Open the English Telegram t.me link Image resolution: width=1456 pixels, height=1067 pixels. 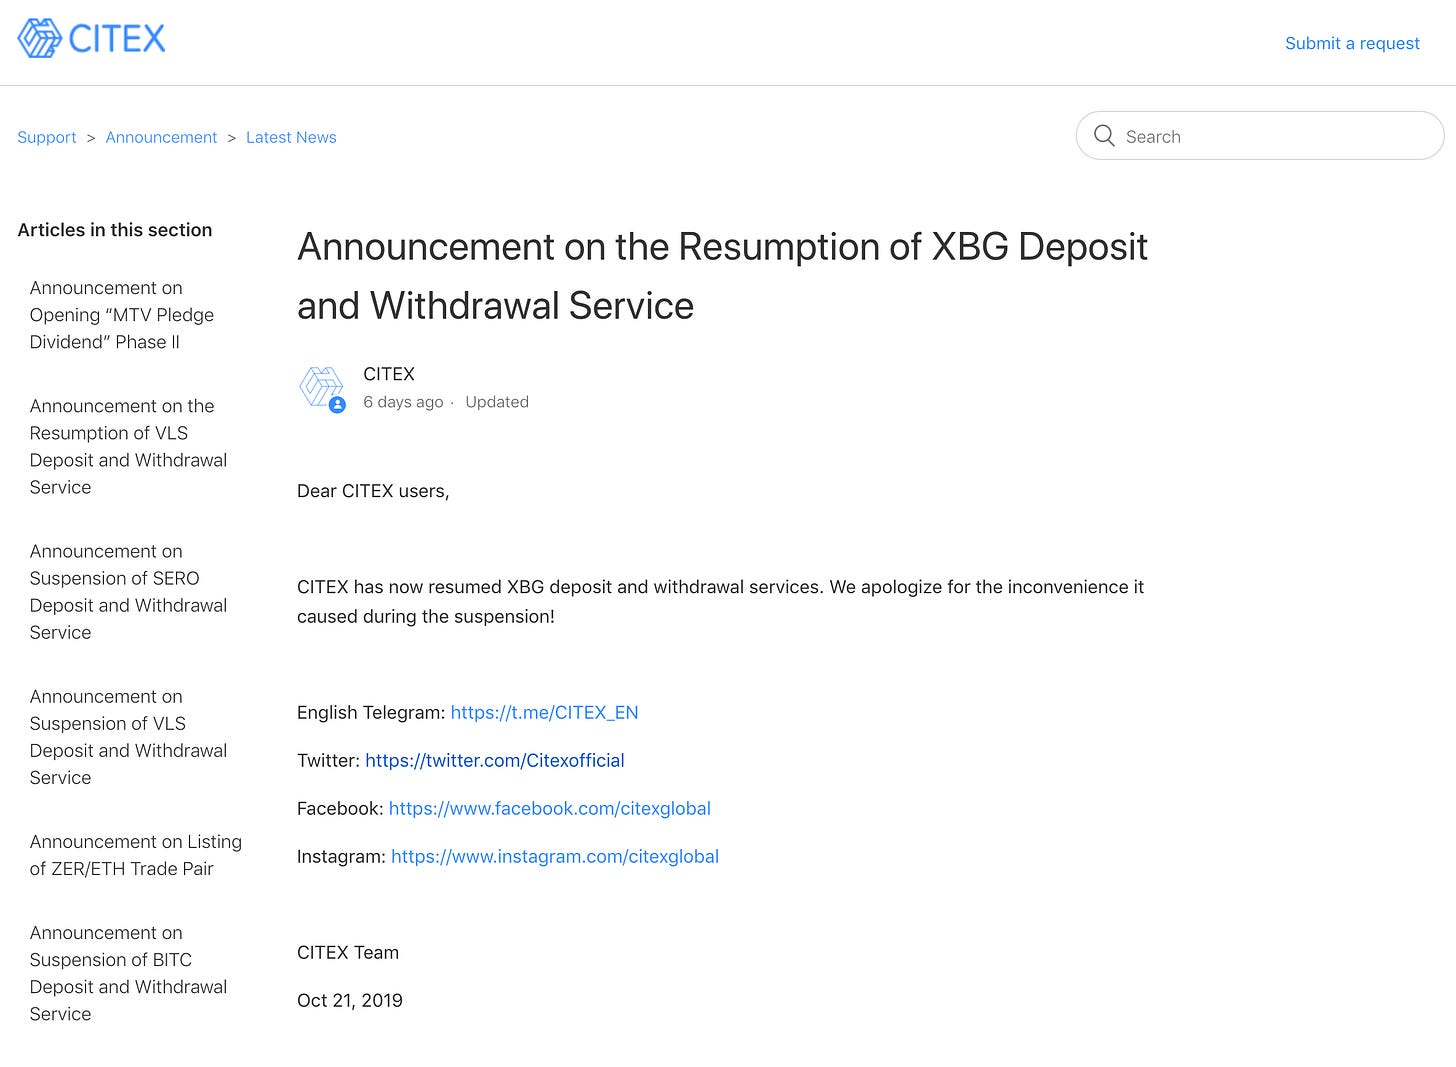pos(544,713)
